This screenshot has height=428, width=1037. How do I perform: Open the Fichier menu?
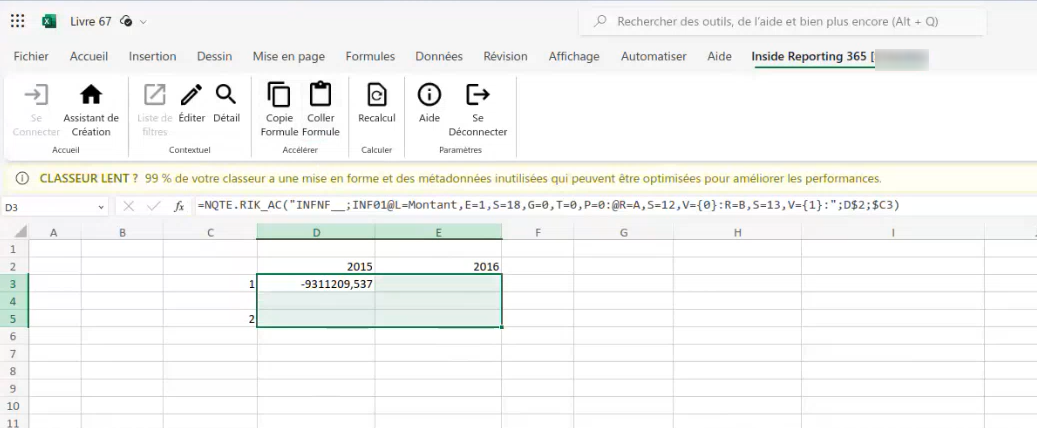(31, 56)
